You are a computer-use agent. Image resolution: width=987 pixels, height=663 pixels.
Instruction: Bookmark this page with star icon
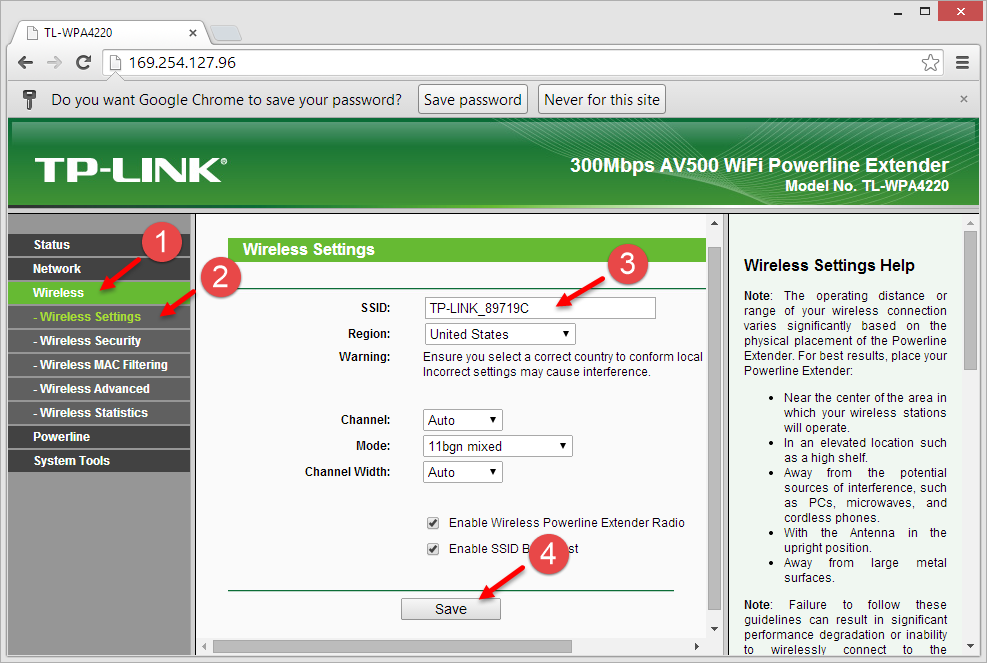click(930, 63)
